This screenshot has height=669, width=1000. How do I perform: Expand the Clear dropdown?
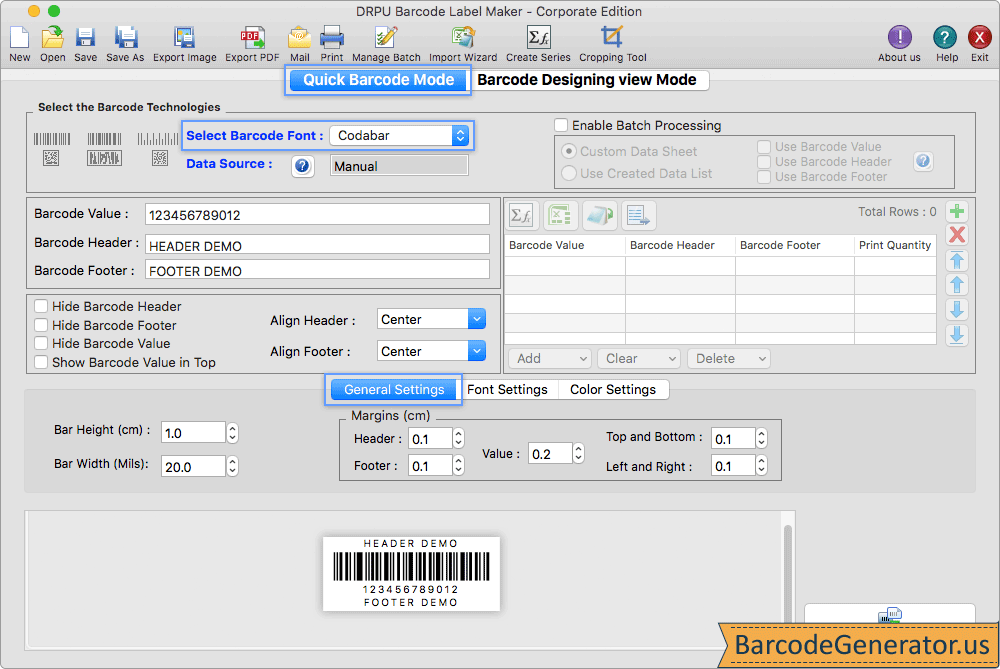tap(639, 358)
